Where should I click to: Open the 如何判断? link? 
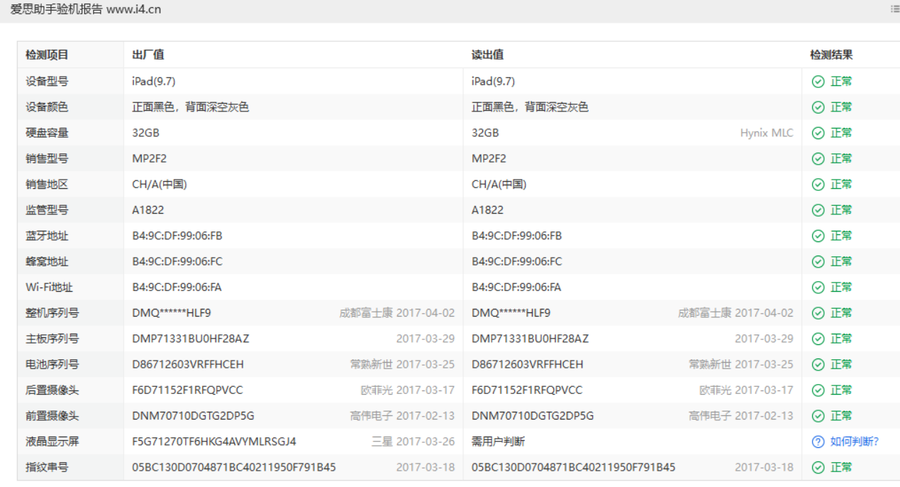tap(854, 442)
